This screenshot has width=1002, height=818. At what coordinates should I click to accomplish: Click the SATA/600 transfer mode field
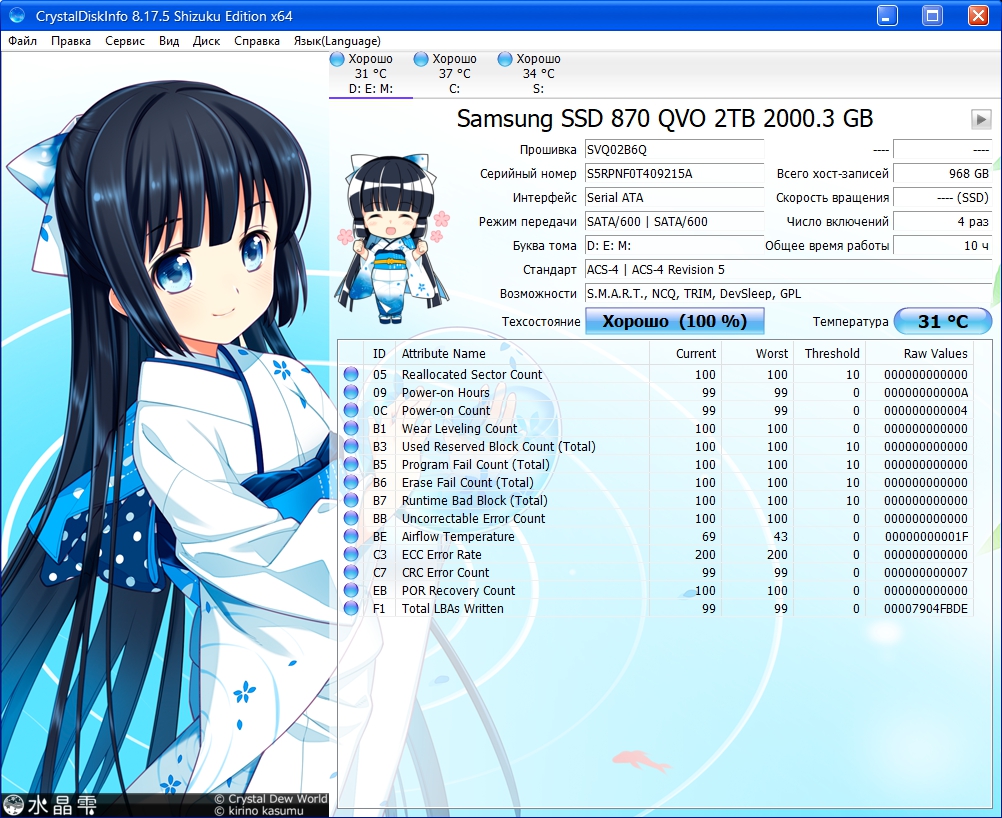click(674, 222)
